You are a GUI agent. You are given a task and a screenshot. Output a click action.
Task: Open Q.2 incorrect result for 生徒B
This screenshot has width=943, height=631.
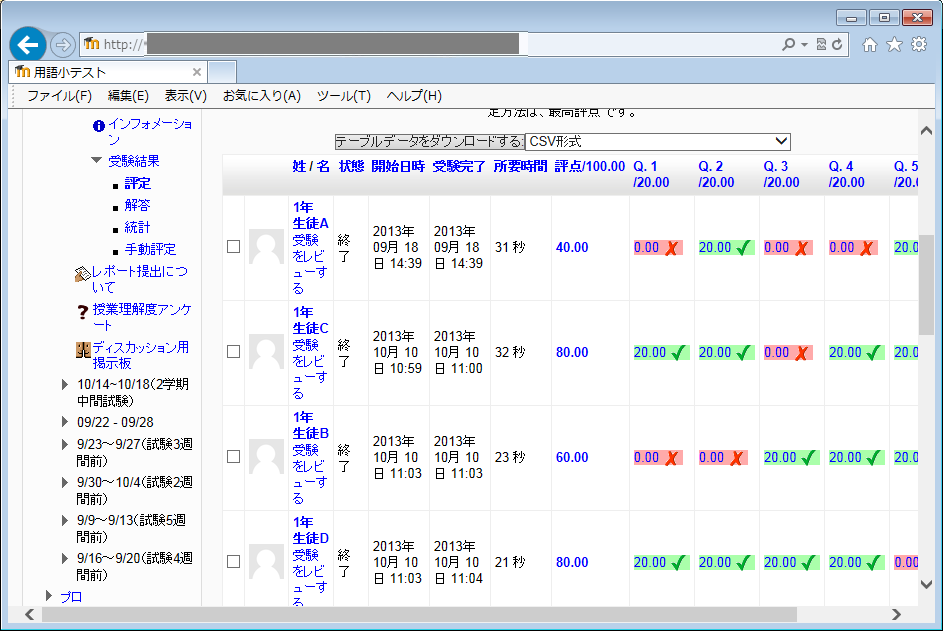[723, 458]
